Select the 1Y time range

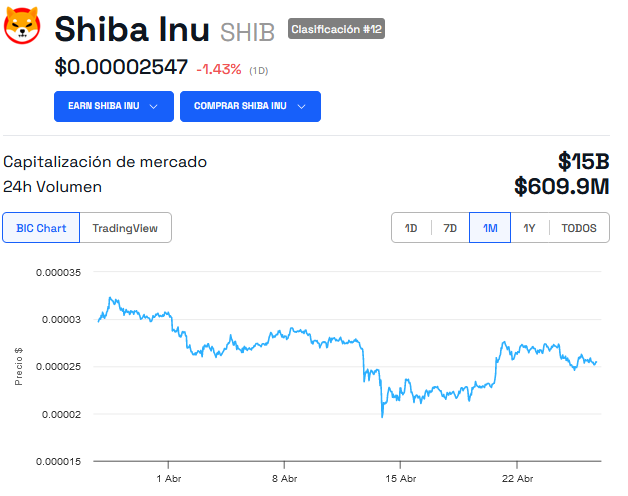529,228
